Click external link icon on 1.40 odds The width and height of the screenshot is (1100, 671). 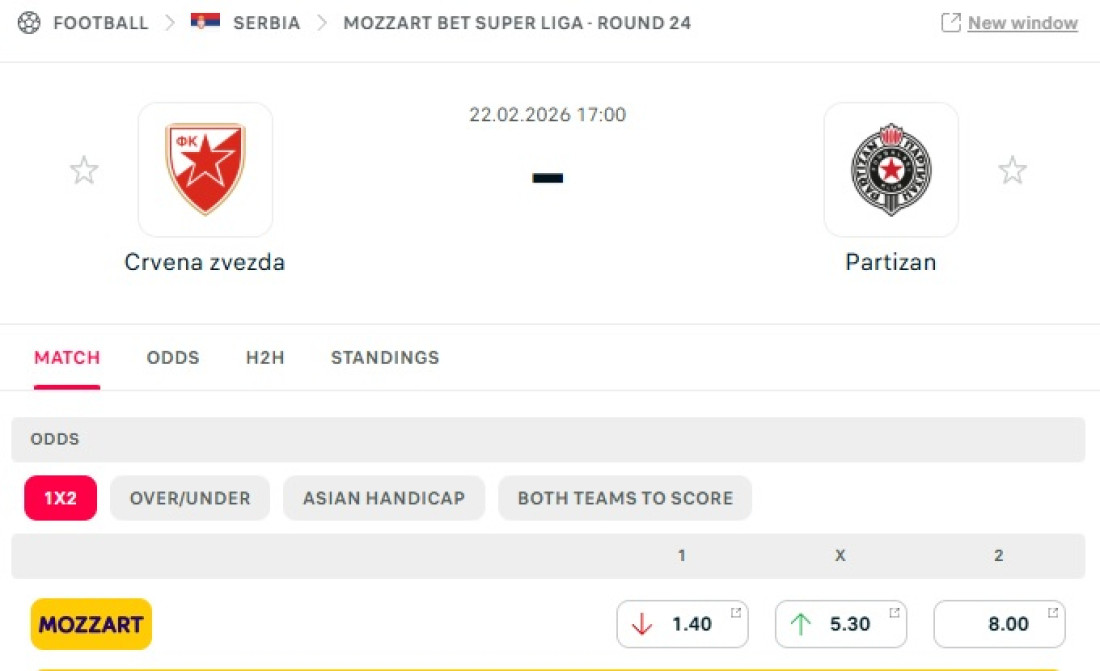click(736, 613)
